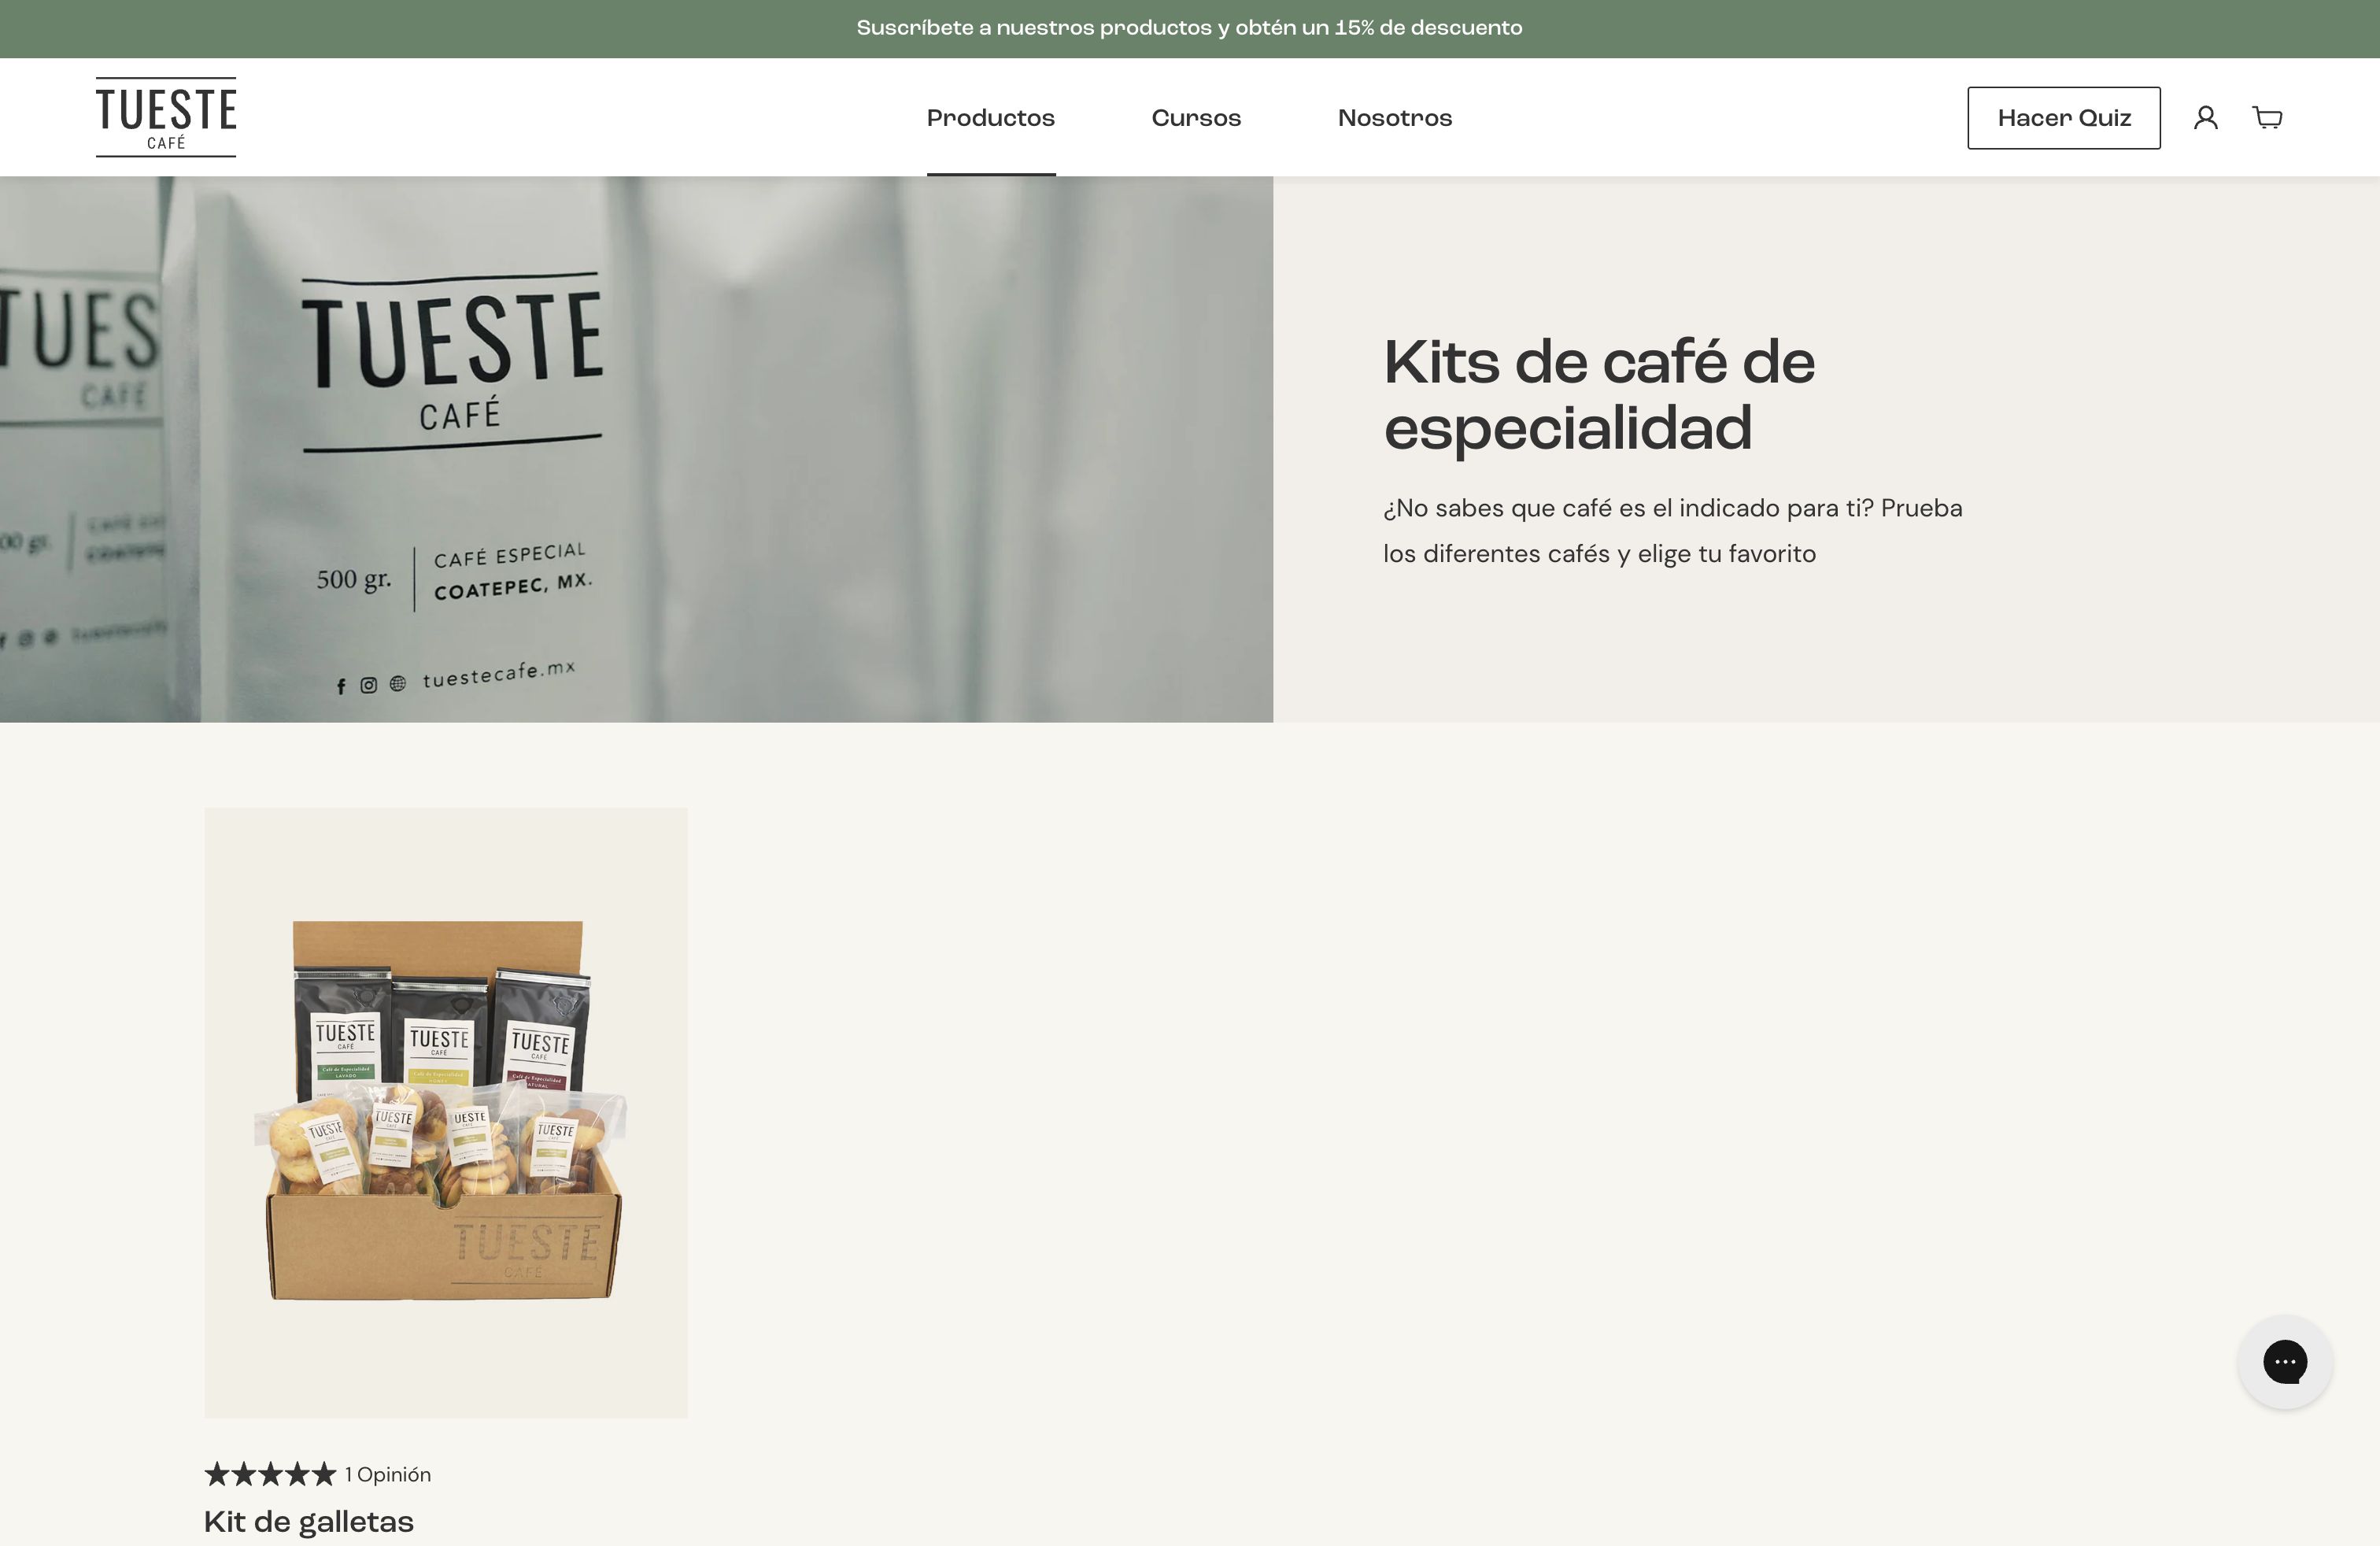The width and height of the screenshot is (2380, 1546).
Task: Open the account login icon
Action: tap(2206, 117)
